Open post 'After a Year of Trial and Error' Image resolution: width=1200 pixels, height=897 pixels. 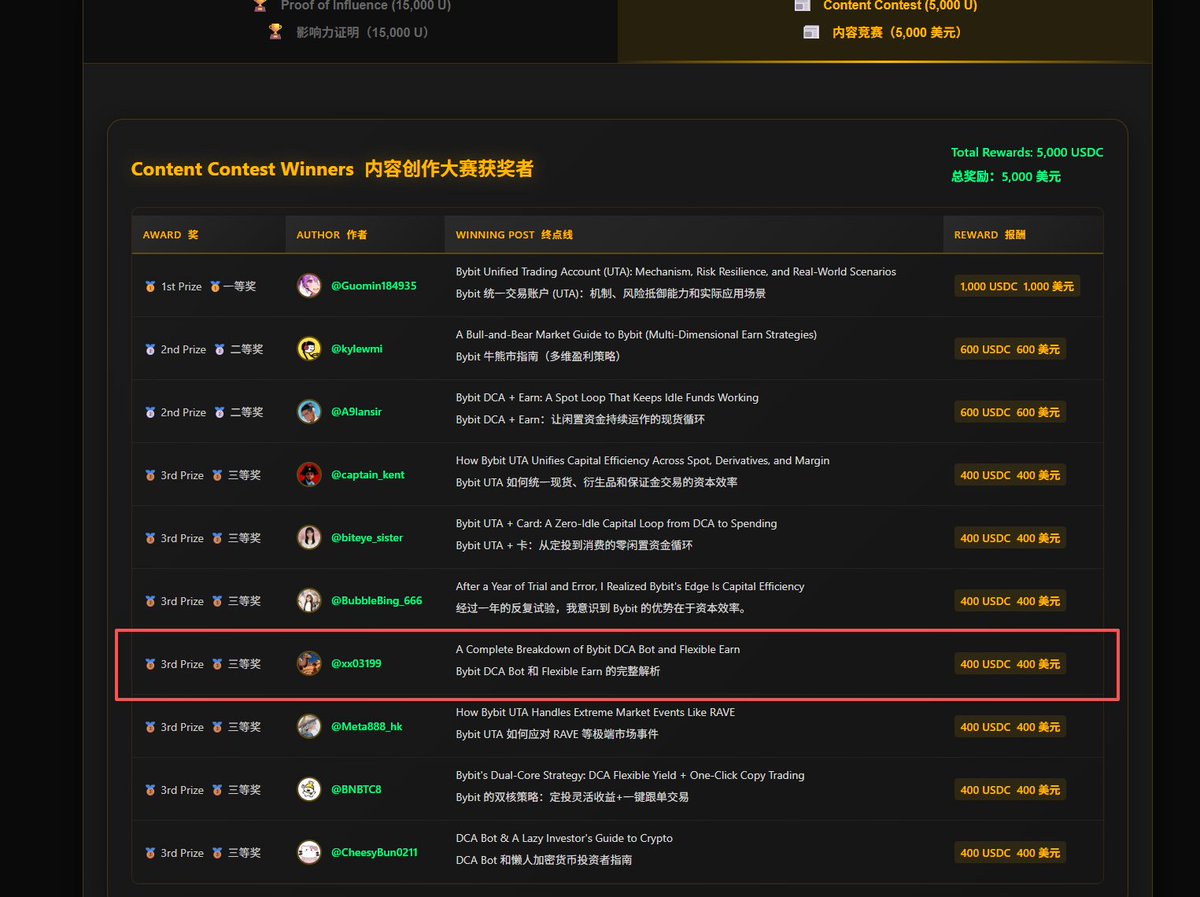[630, 587]
